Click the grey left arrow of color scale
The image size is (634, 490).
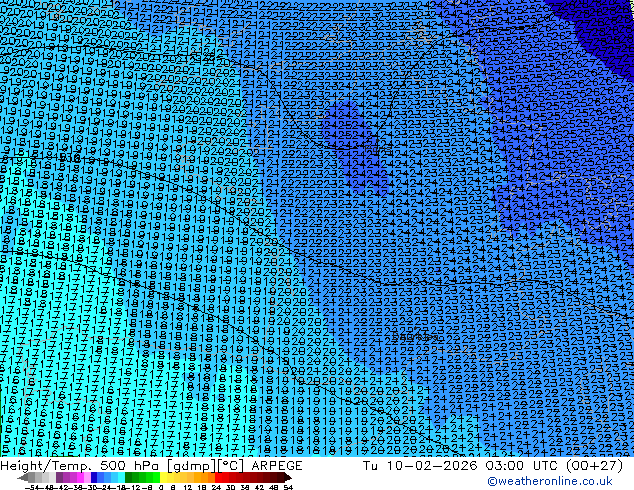23,478
